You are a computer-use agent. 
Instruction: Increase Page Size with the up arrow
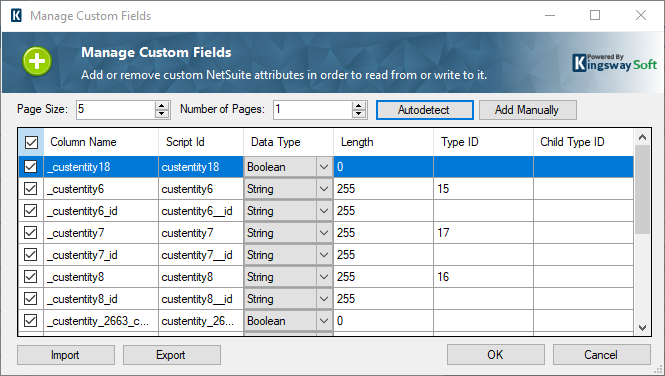[162, 106]
